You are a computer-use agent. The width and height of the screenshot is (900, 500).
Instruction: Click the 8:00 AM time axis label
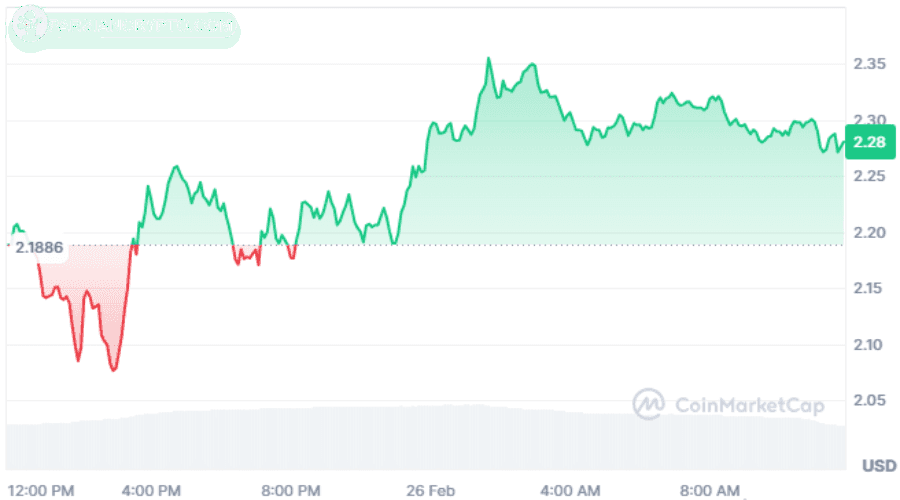(710, 490)
